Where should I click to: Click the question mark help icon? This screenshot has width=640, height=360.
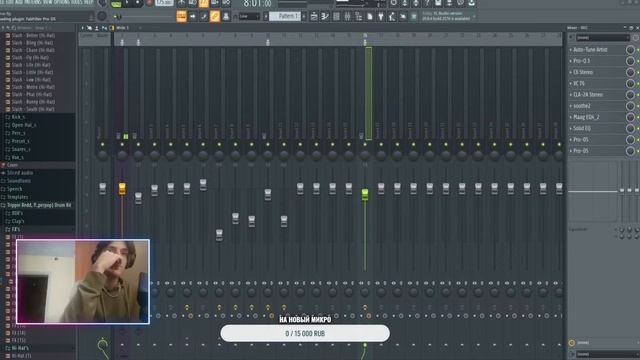[x=427, y=3]
